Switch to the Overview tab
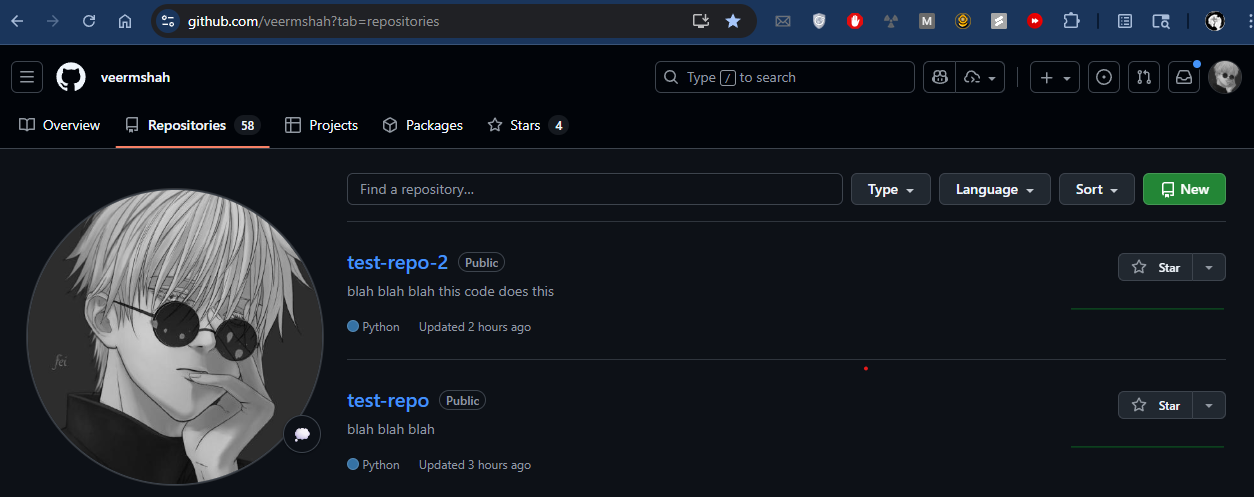 60,125
